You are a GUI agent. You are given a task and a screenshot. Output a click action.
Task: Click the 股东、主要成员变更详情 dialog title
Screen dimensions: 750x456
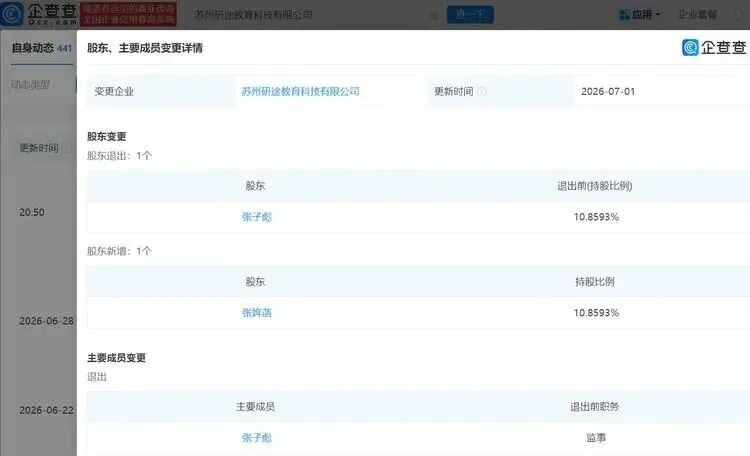[145, 48]
